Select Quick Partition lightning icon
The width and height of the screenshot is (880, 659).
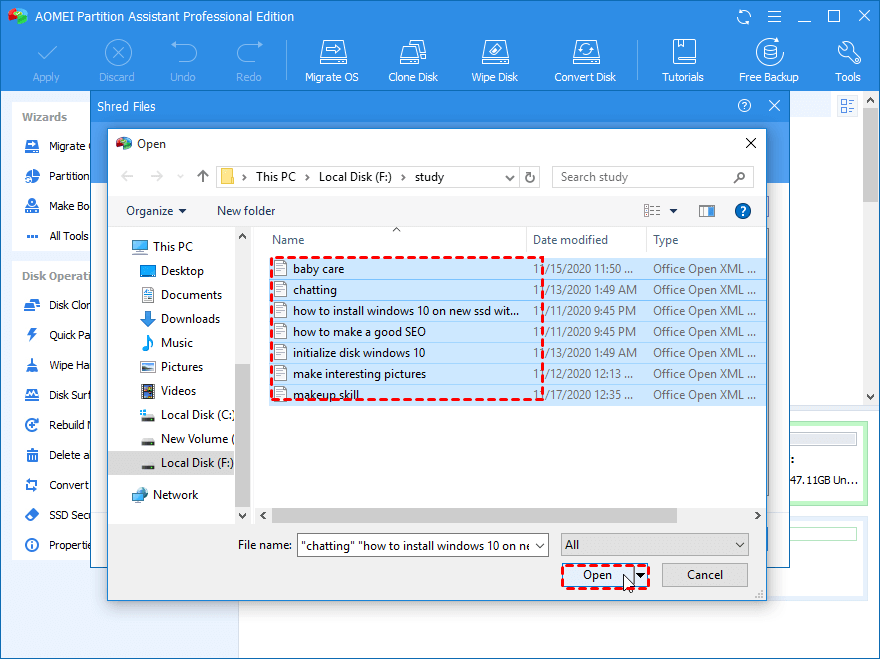[x=32, y=335]
